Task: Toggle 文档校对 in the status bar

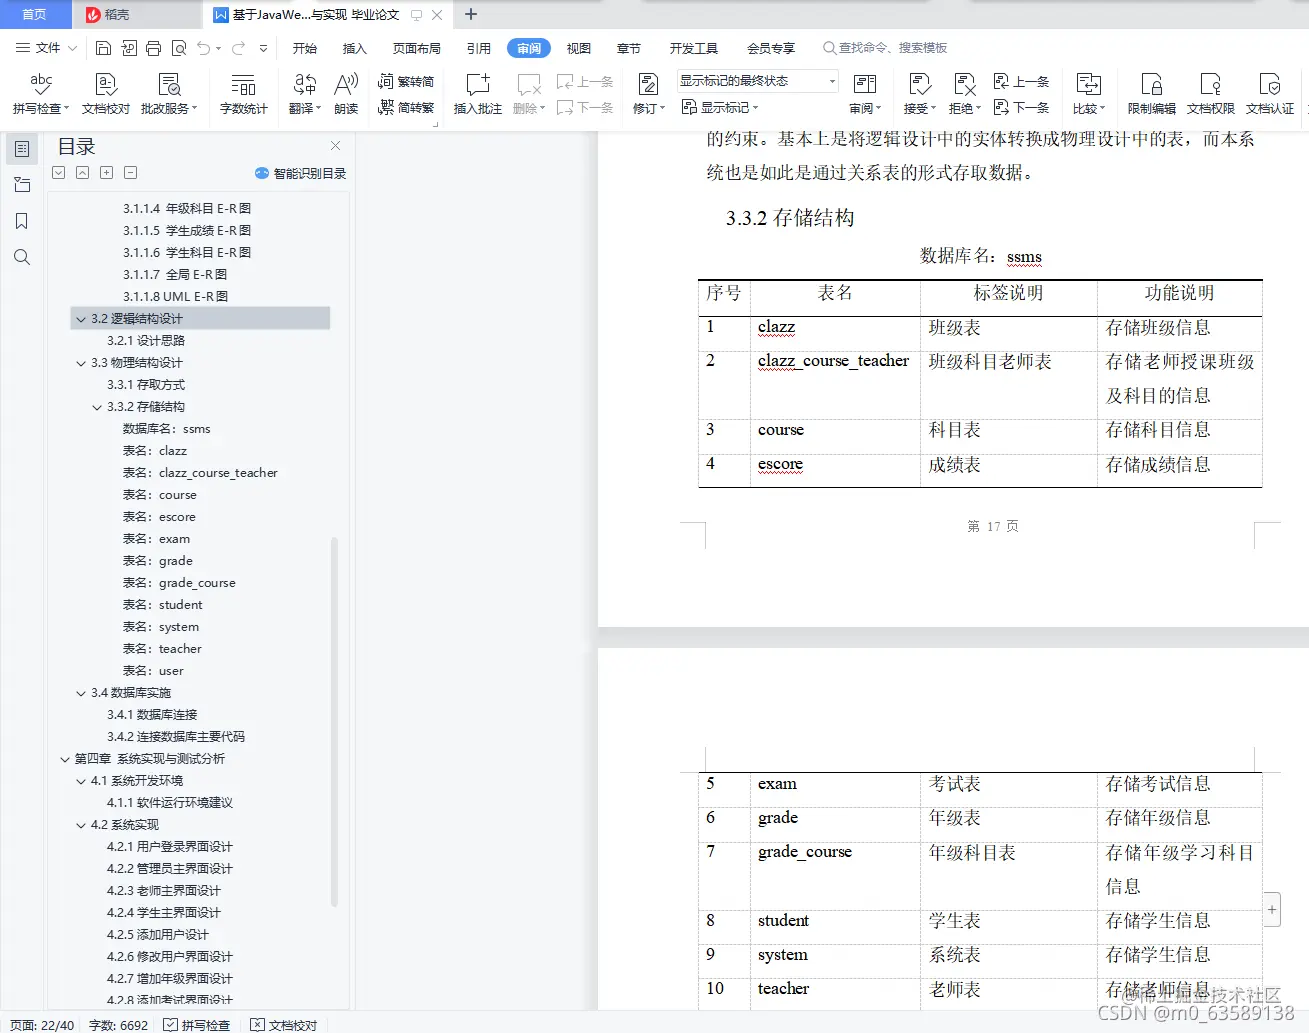Action: tap(284, 1025)
